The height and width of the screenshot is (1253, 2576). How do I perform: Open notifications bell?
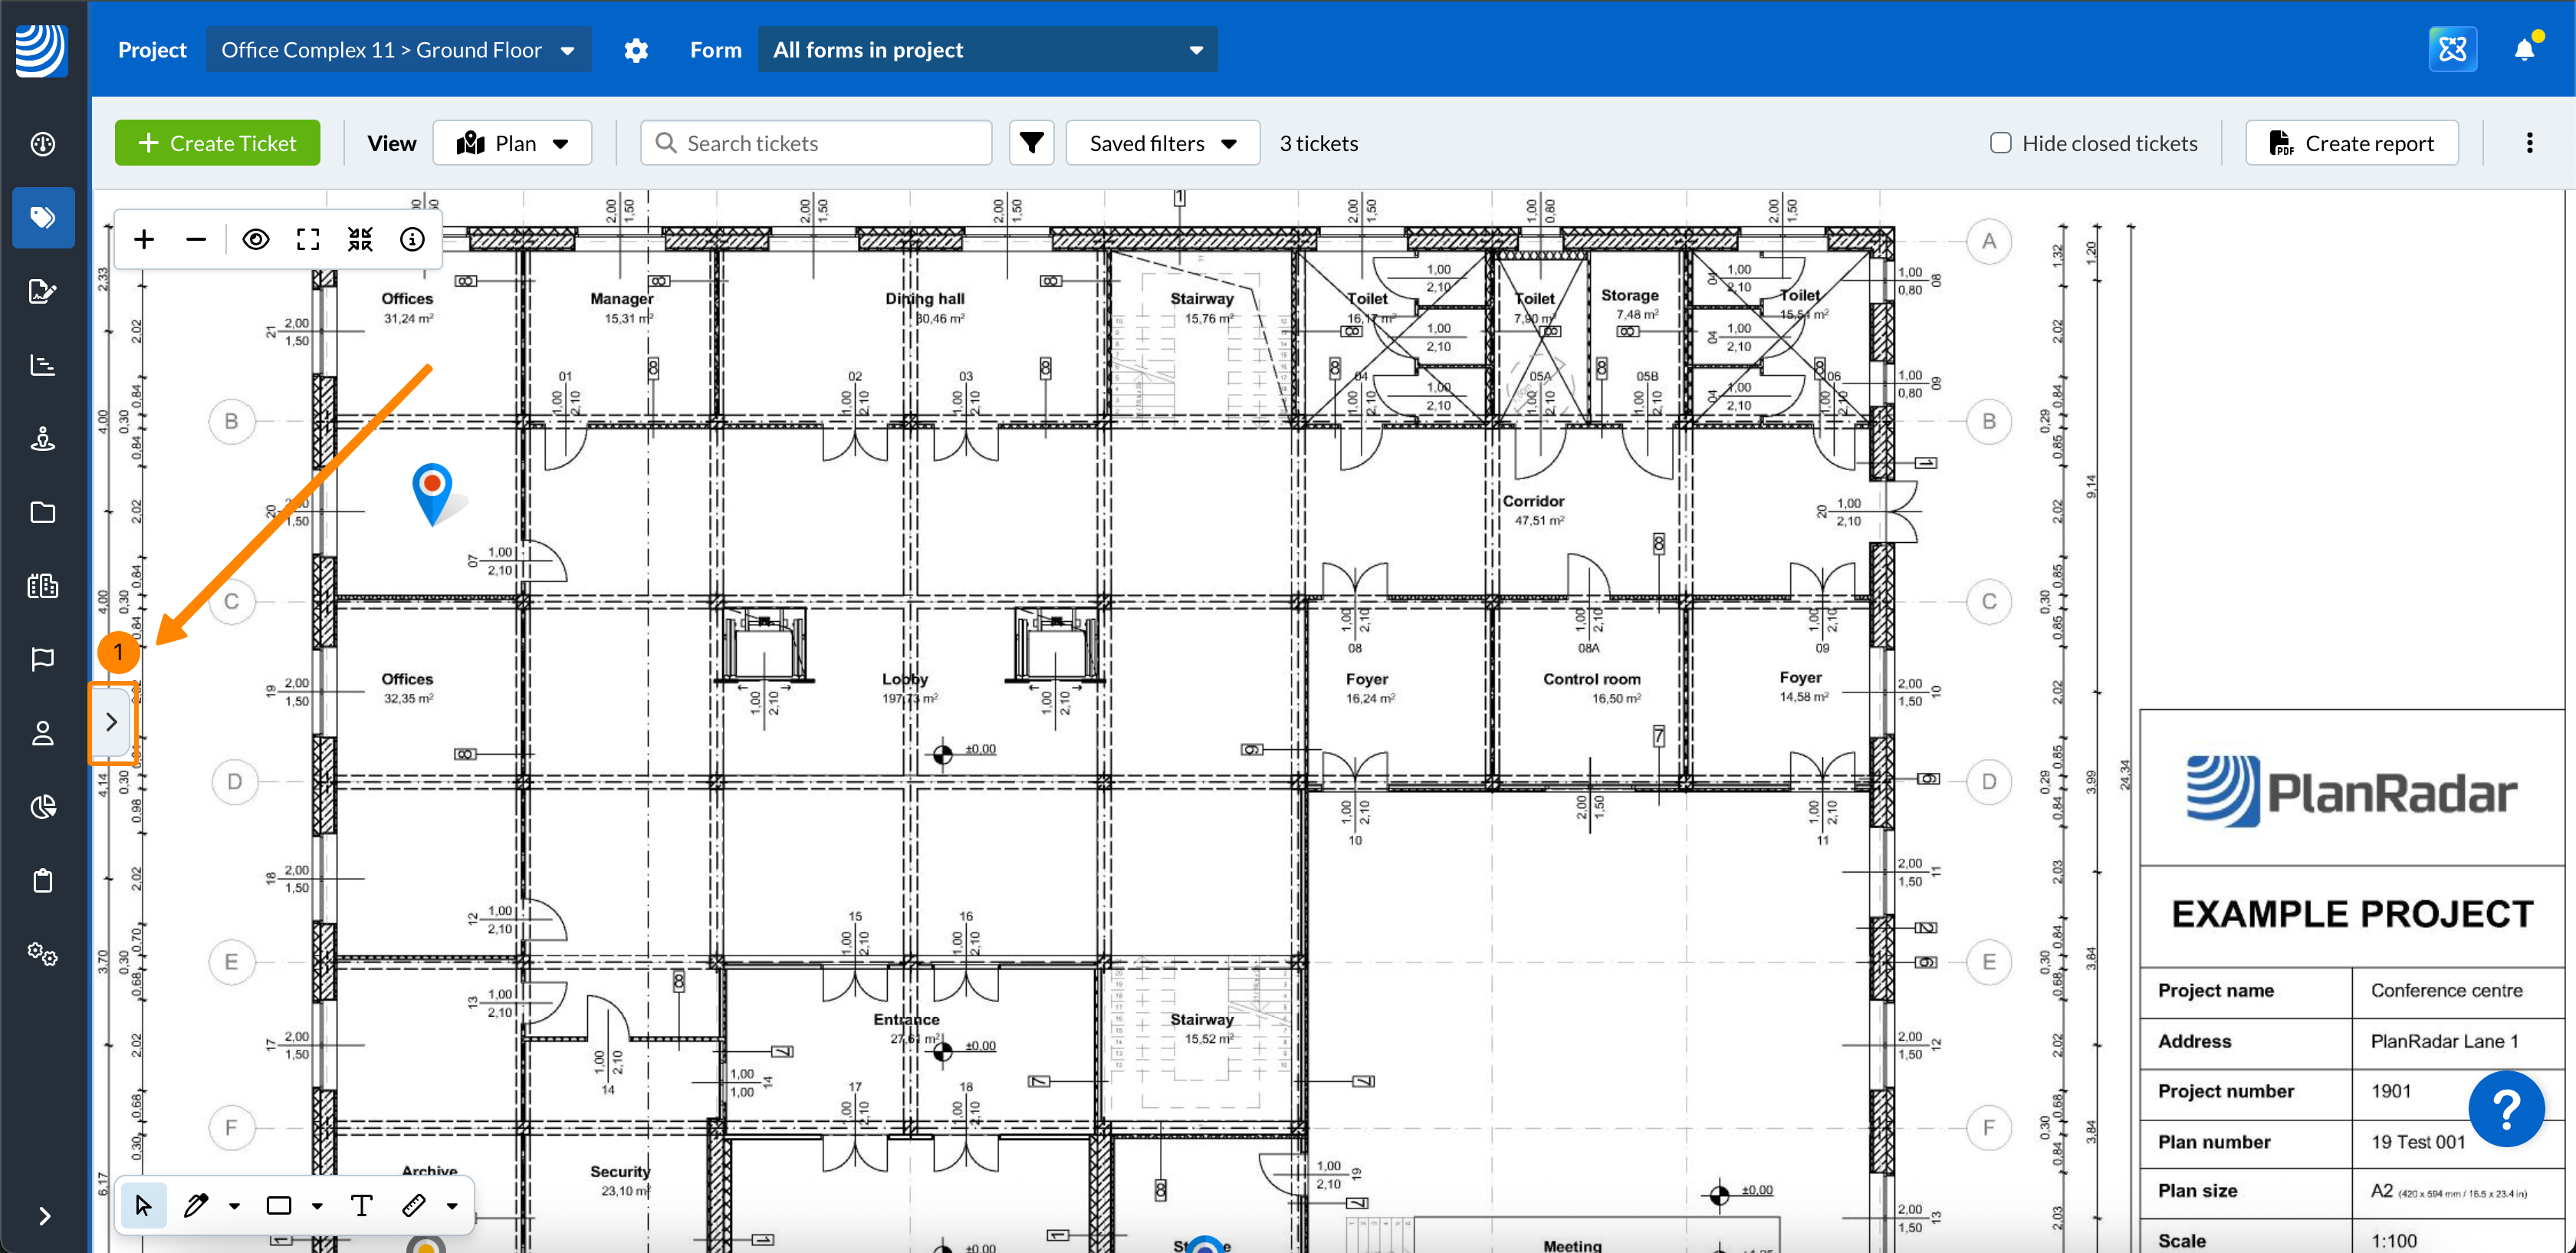2524,49
